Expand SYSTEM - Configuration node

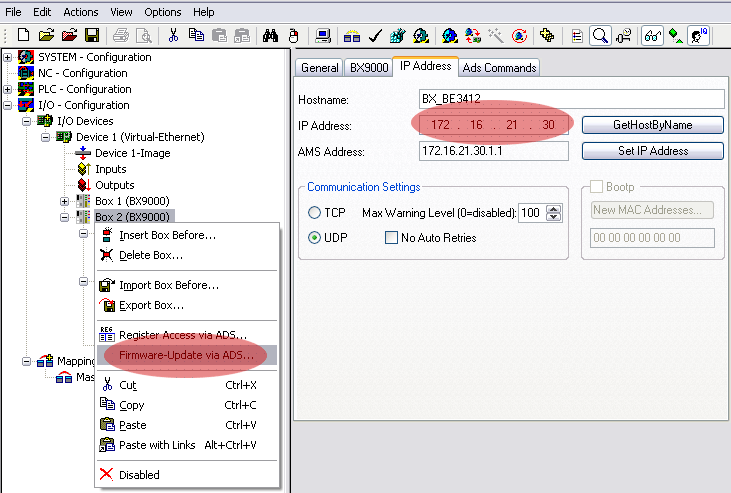tap(7, 58)
